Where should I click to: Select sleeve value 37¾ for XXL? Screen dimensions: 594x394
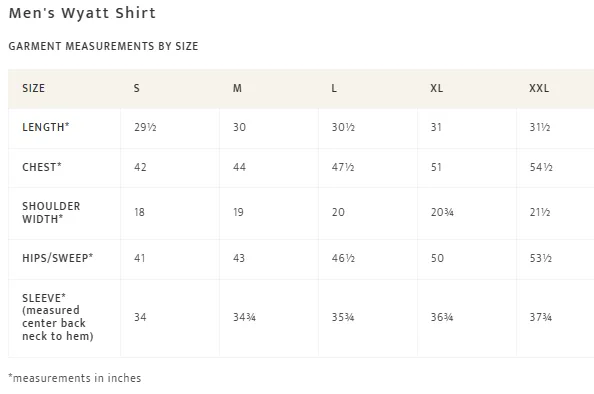pyautogui.click(x=541, y=317)
